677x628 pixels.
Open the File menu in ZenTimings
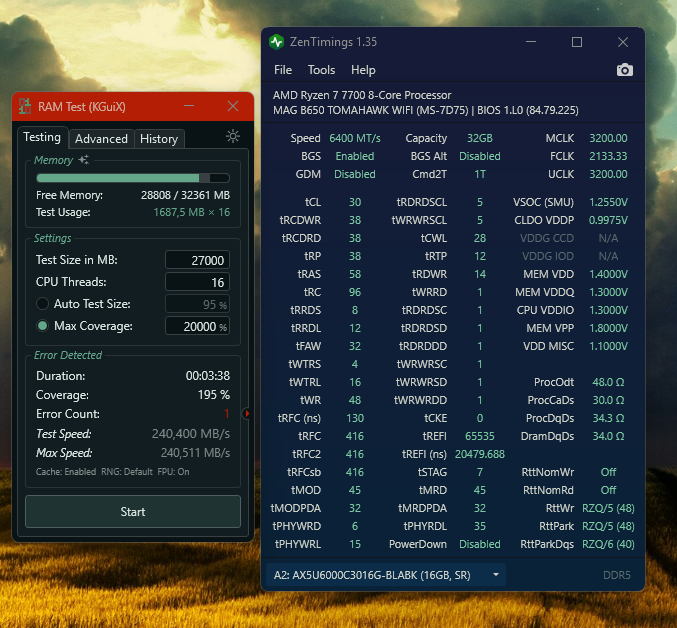[283, 70]
